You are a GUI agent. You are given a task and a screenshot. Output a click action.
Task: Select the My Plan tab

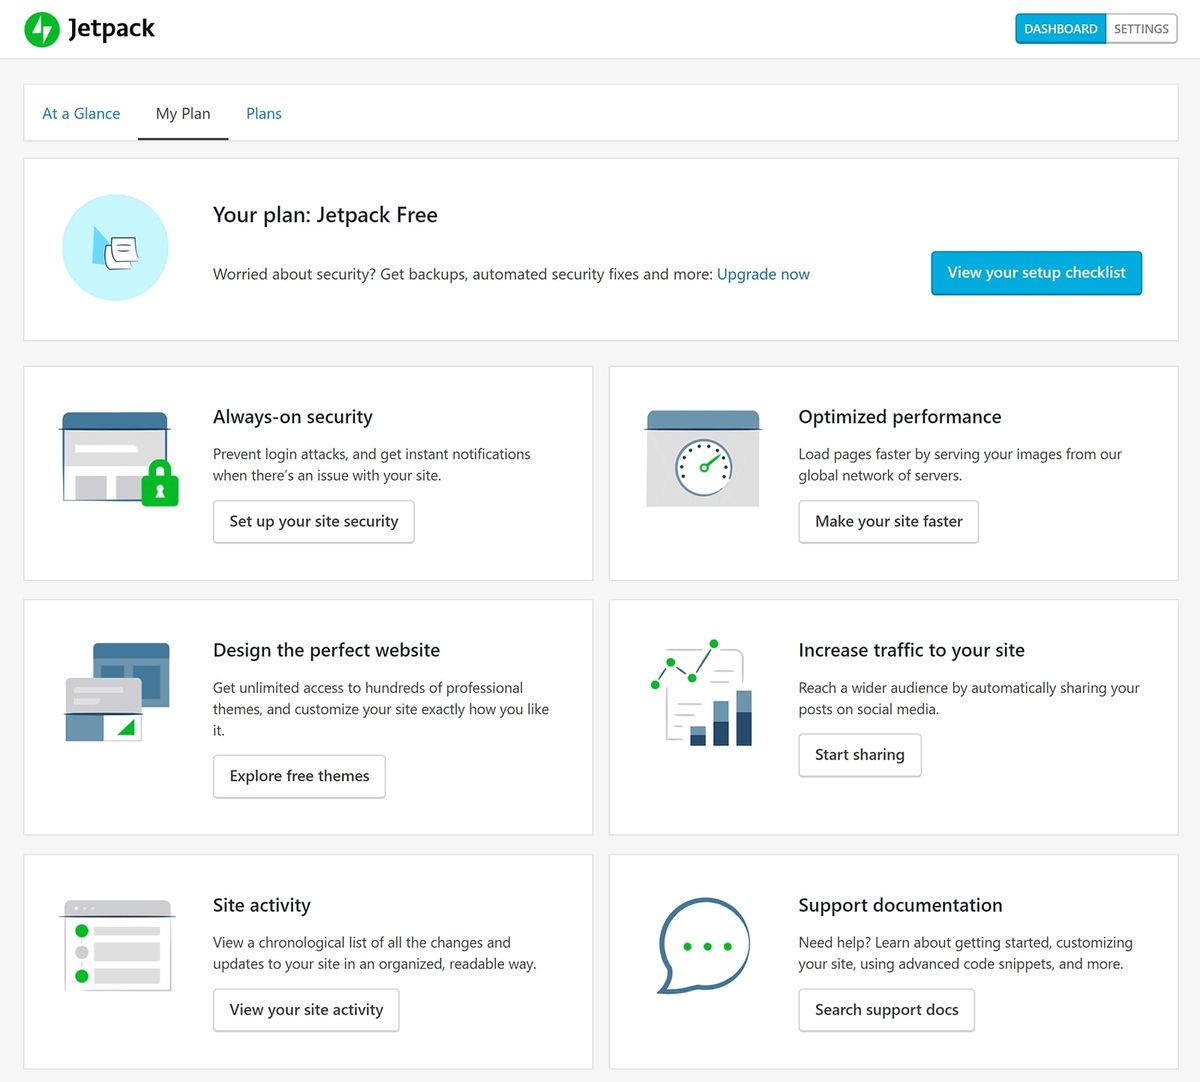183,113
